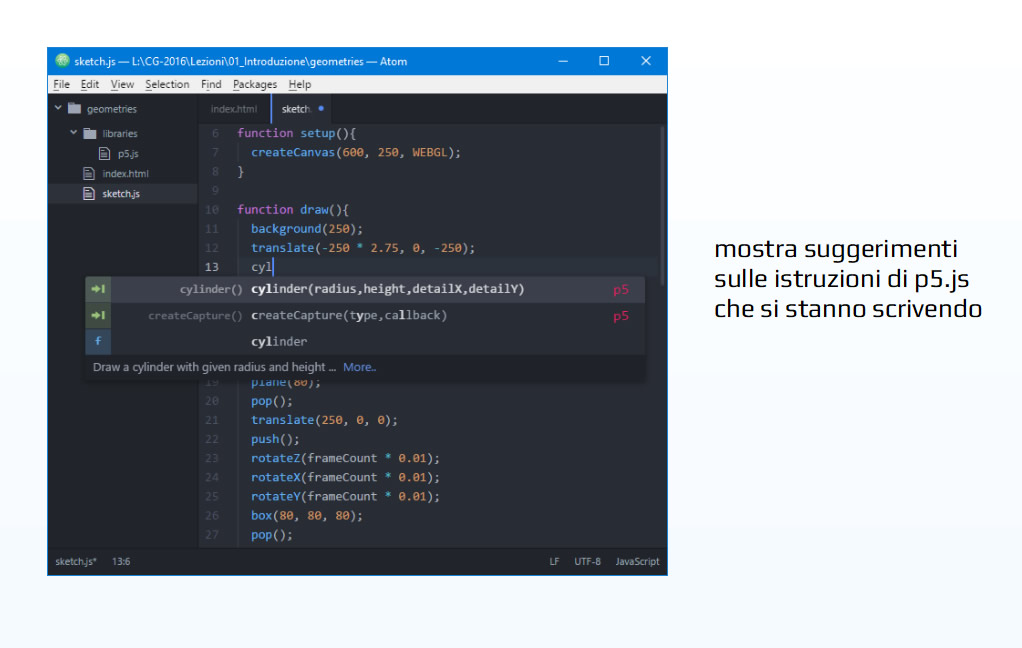Click the translate(250, 0, 0) line
The height and width of the screenshot is (648, 1022).
[x=325, y=420]
